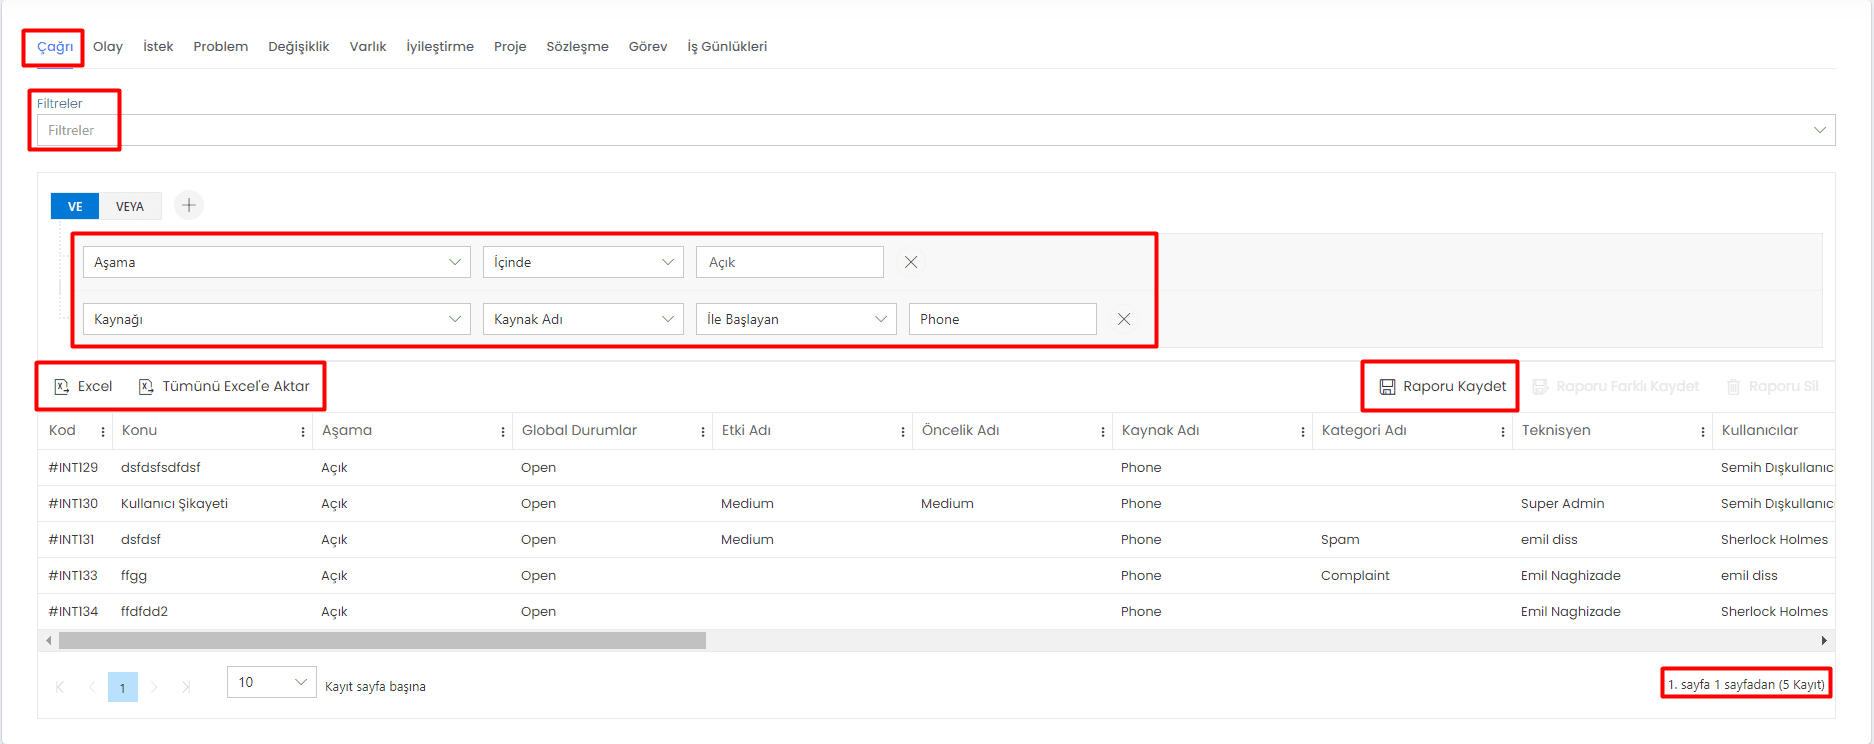Click scroll right arrow of table scrollbar
Screen dimensions: 1874x744
(x=1824, y=640)
